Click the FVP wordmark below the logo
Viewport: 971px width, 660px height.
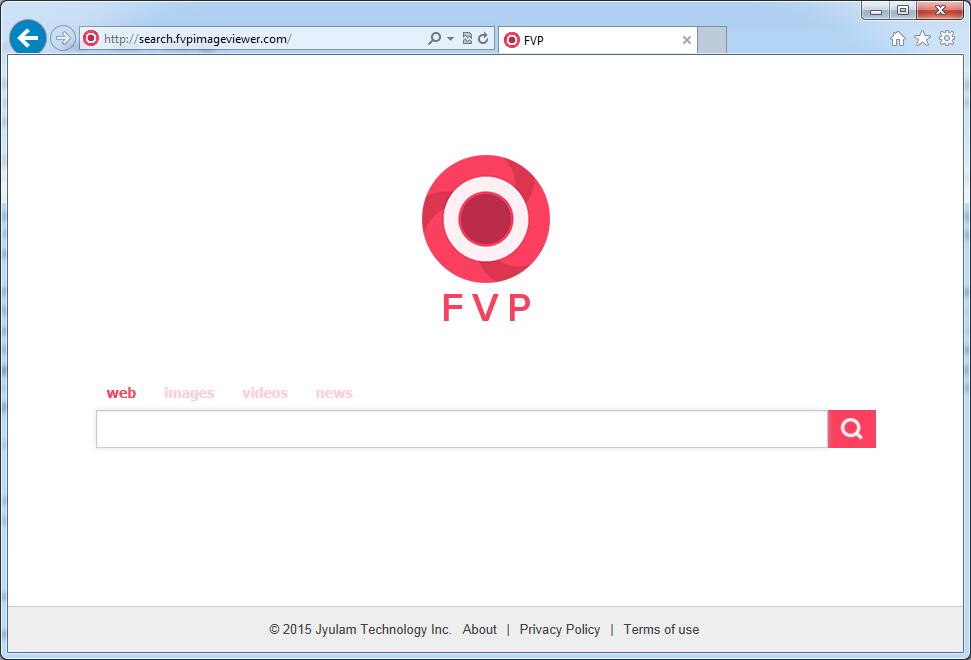pyautogui.click(x=486, y=307)
